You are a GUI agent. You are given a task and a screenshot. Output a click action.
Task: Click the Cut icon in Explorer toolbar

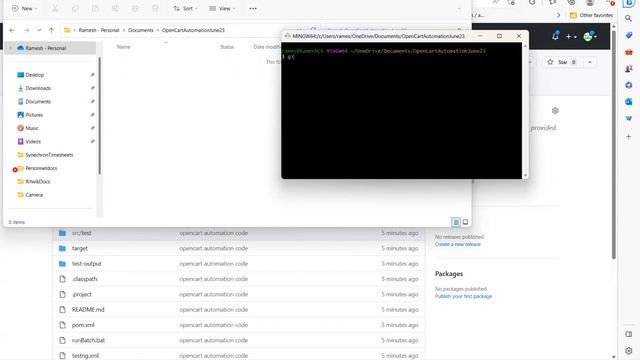[x=55, y=8]
